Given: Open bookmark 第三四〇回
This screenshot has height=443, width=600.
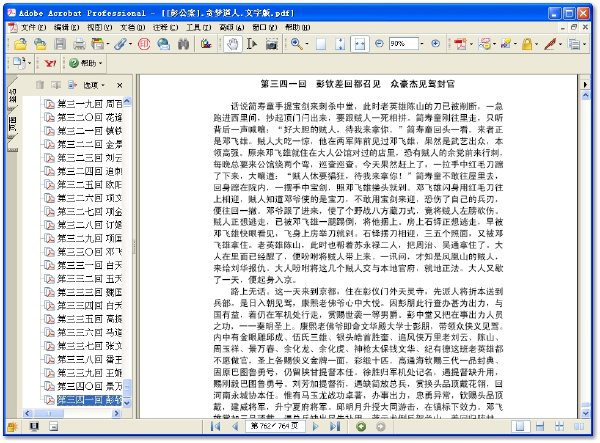Looking at the screenshot, I should [x=89, y=386].
